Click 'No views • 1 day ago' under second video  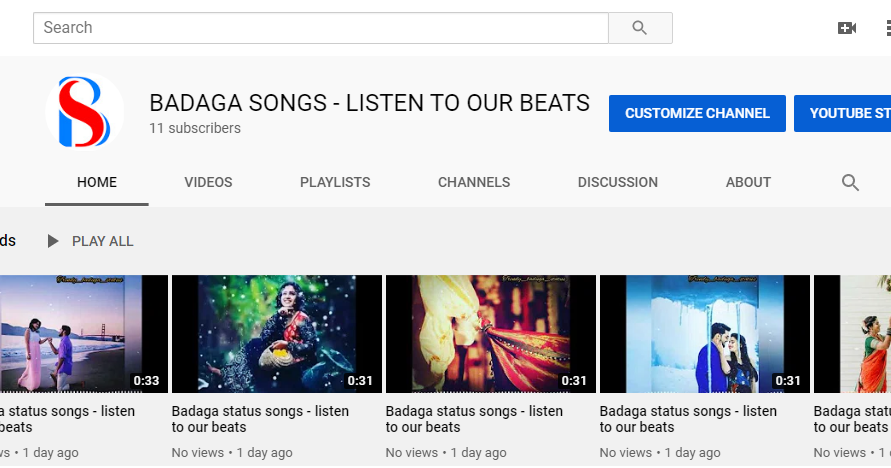click(x=232, y=453)
